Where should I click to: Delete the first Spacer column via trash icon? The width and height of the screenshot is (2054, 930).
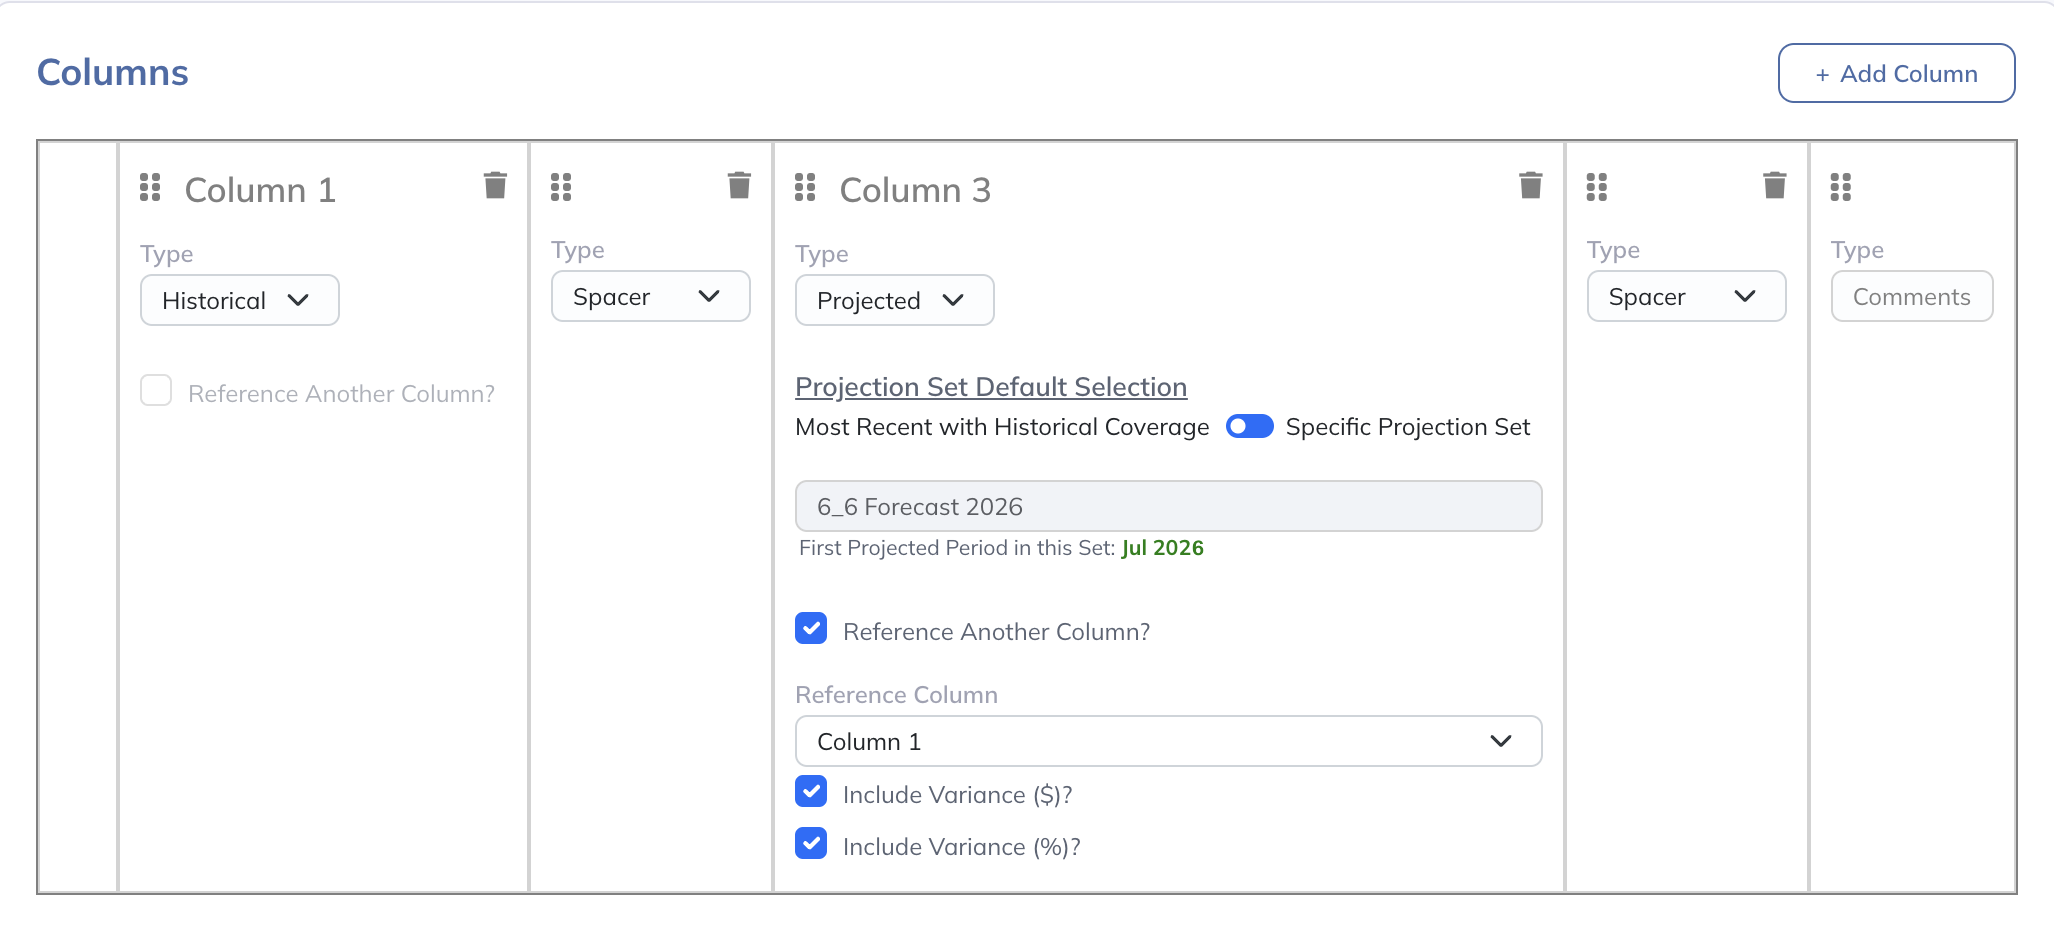[x=739, y=185]
